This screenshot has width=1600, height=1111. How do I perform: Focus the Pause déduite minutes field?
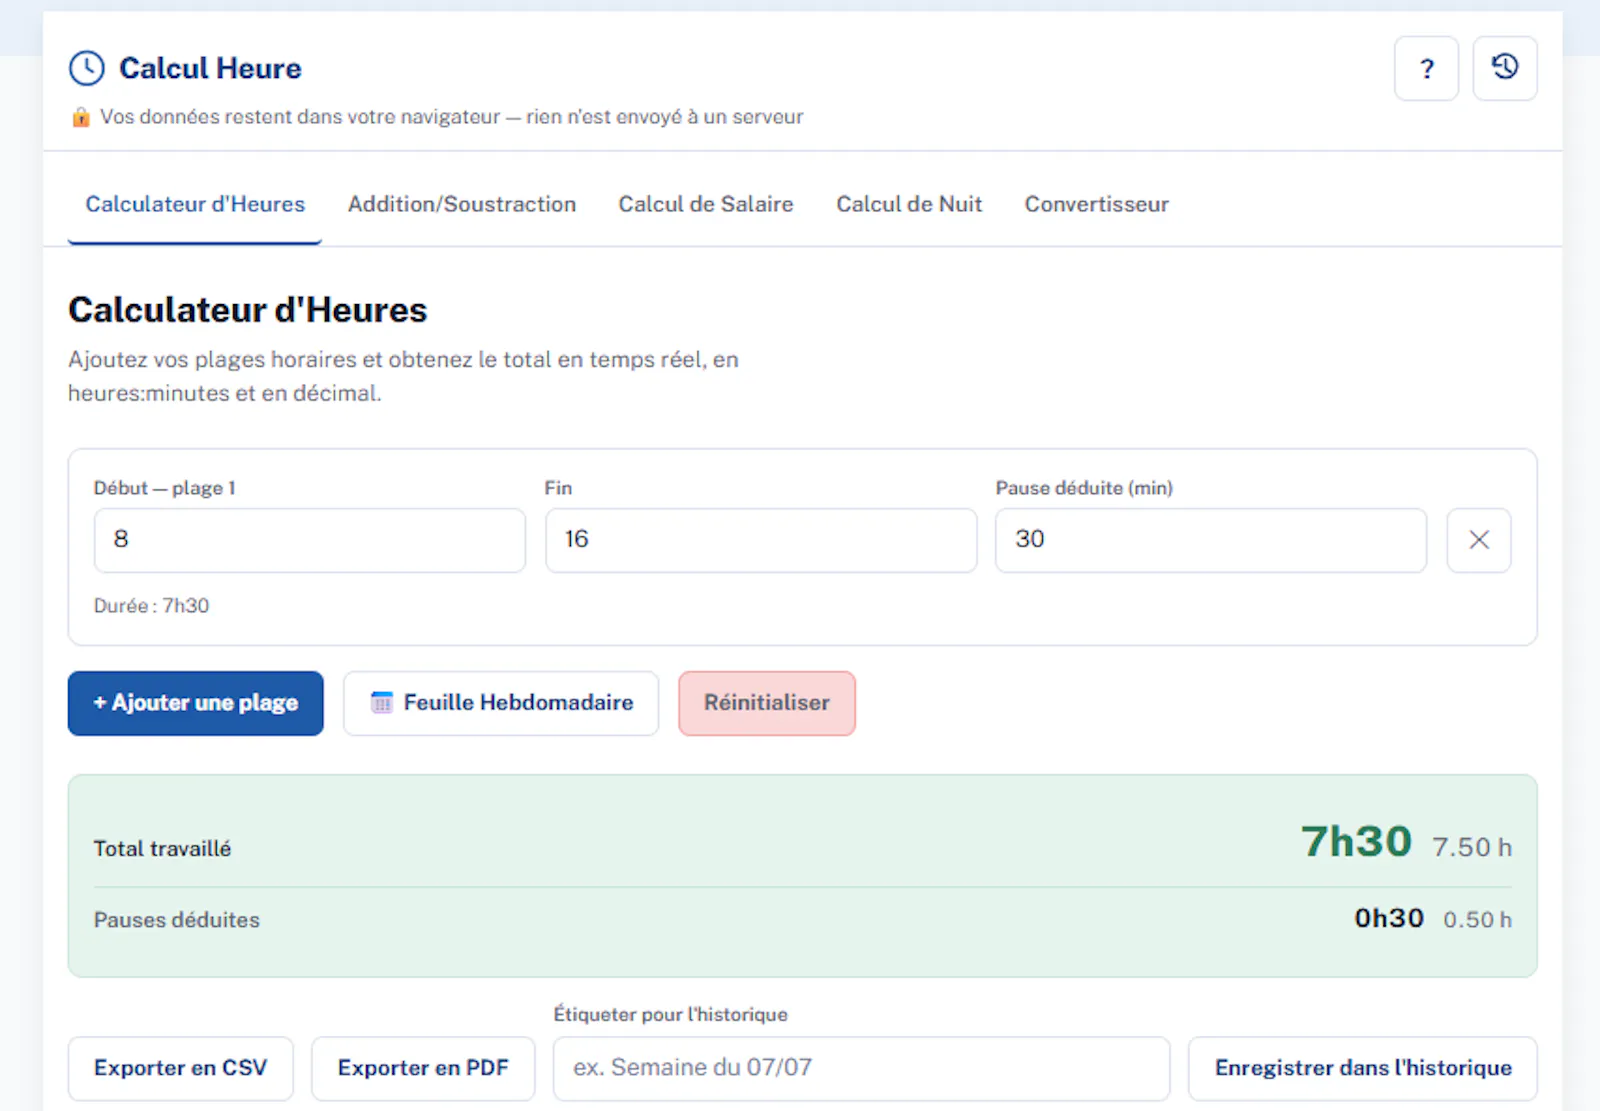point(1211,540)
